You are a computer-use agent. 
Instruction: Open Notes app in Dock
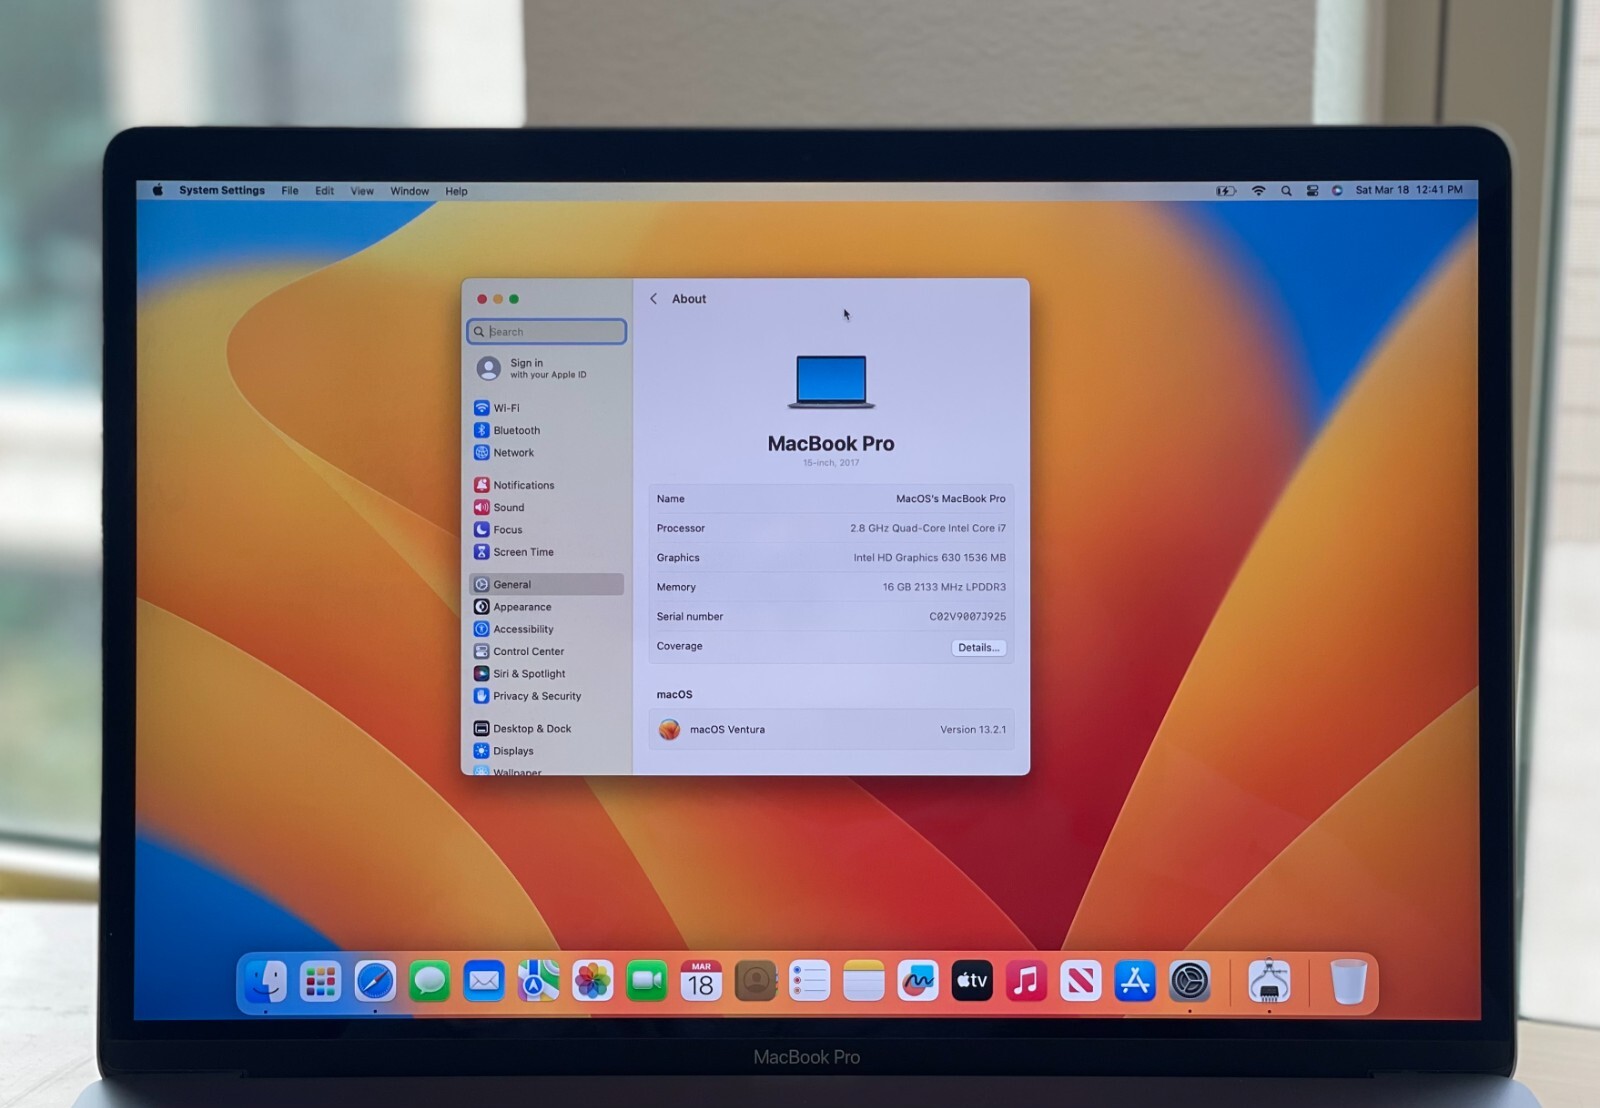pyautogui.click(x=864, y=981)
